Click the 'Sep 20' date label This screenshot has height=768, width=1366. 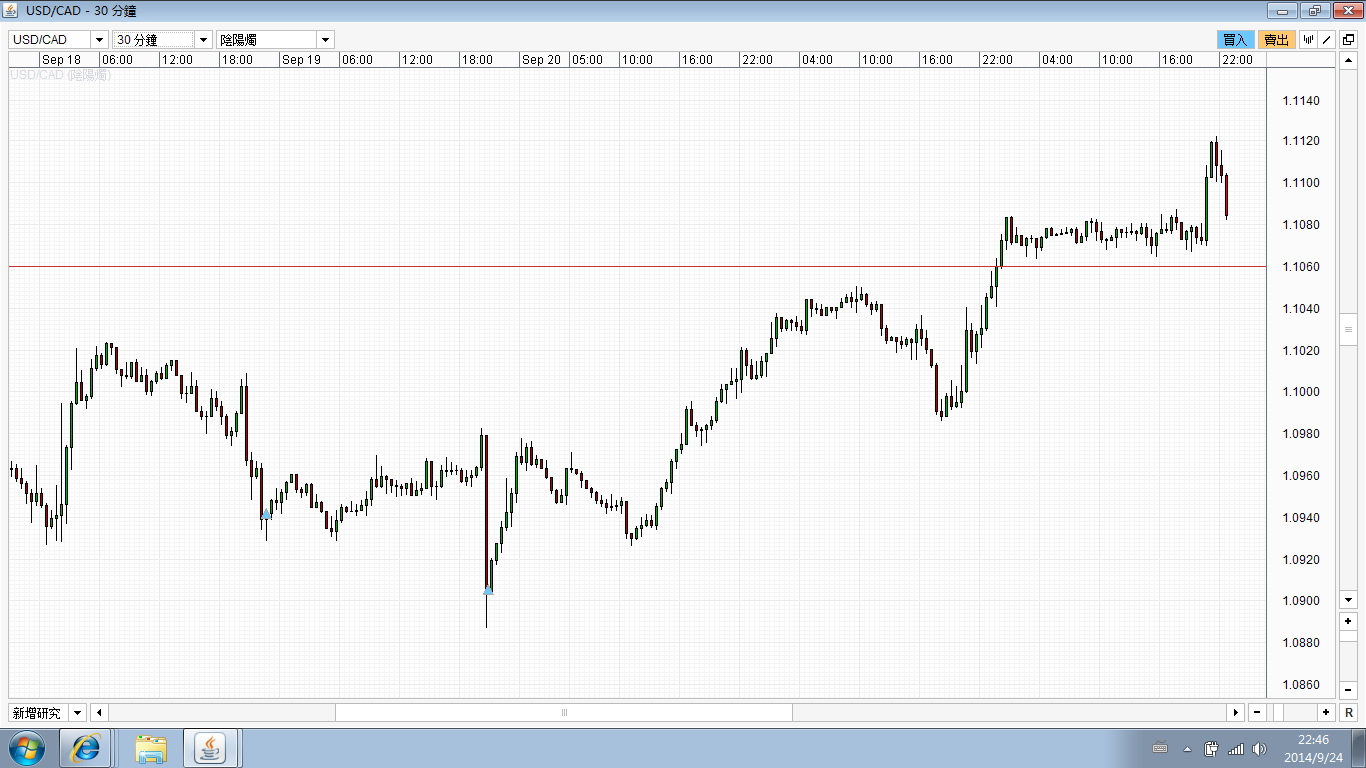click(x=541, y=60)
